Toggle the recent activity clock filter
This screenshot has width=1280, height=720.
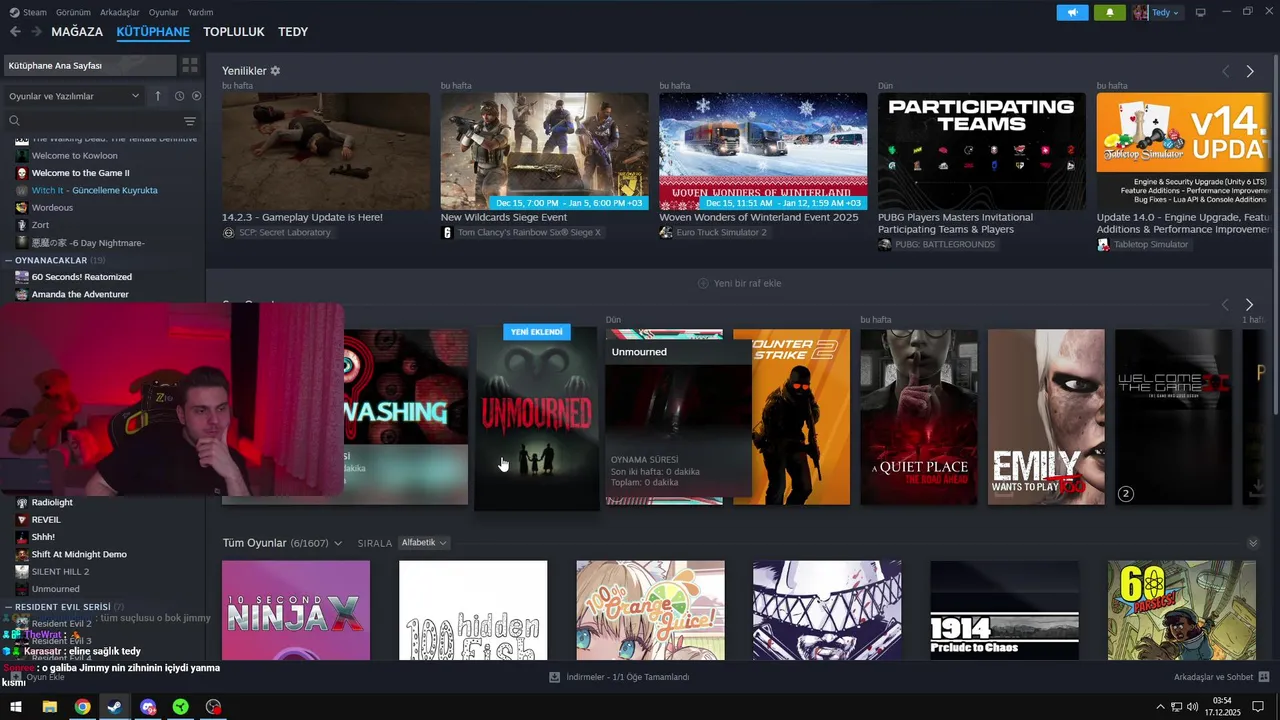[x=180, y=96]
